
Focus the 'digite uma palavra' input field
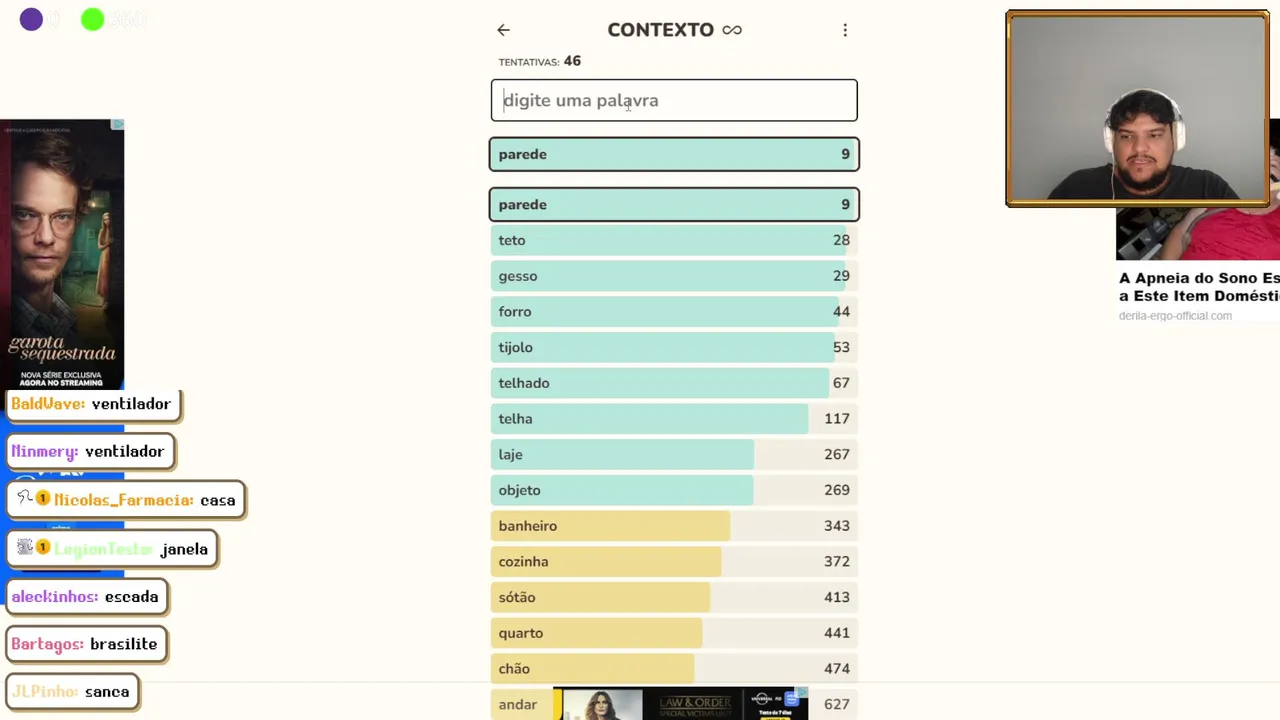[674, 100]
